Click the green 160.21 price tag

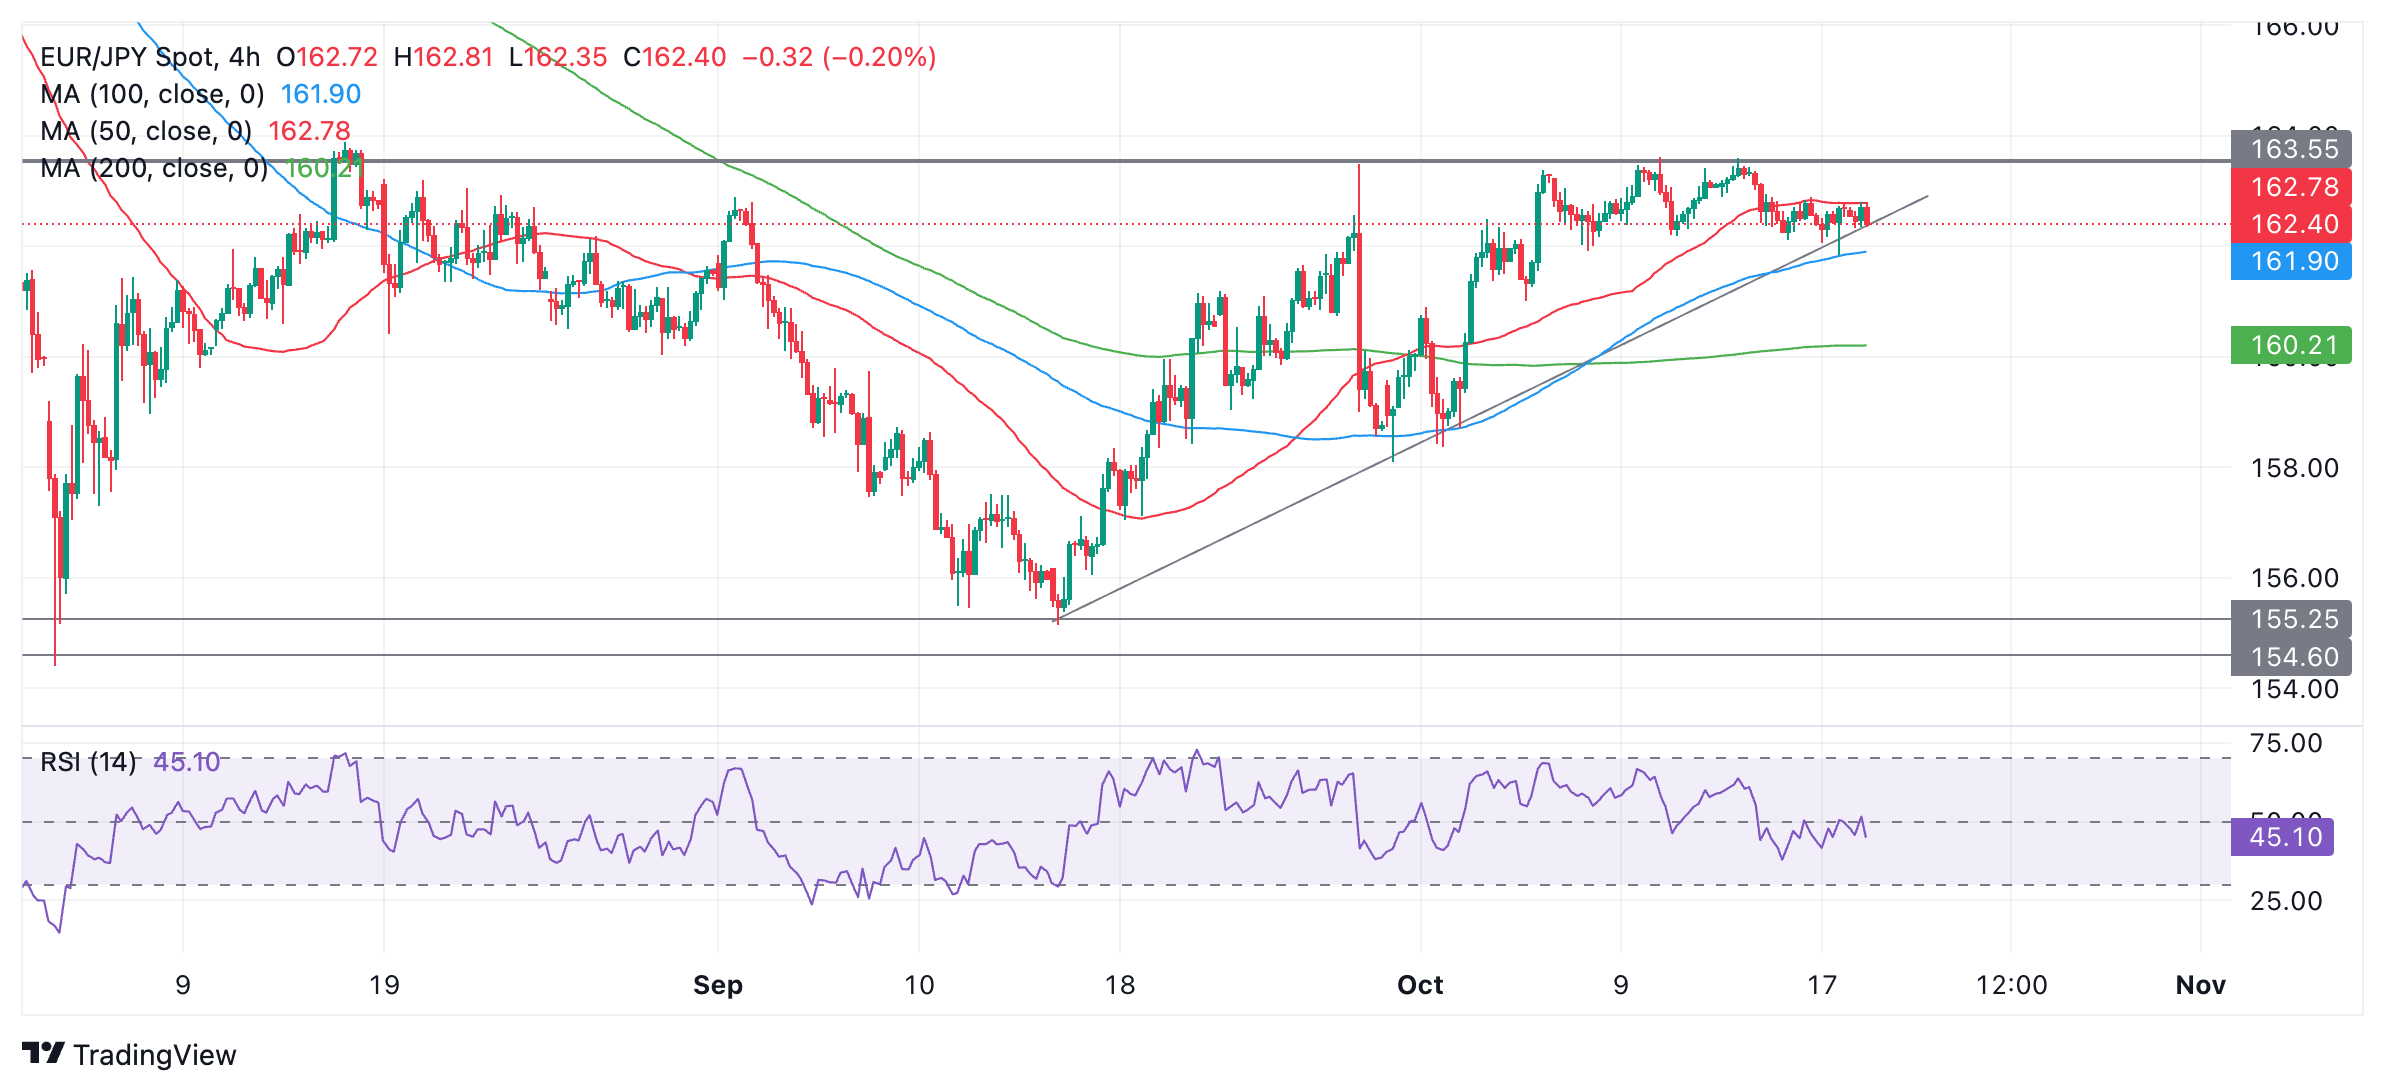[2291, 346]
